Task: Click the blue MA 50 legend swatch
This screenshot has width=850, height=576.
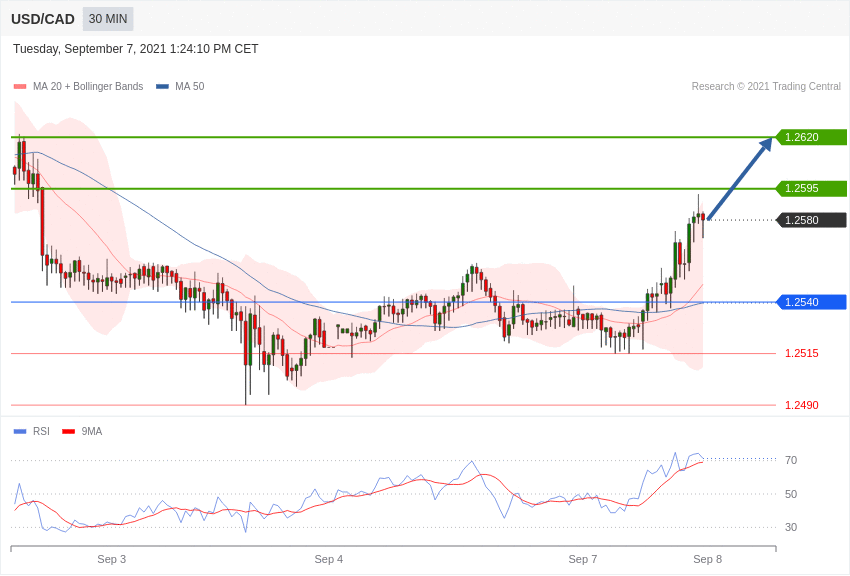Action: coord(162,87)
